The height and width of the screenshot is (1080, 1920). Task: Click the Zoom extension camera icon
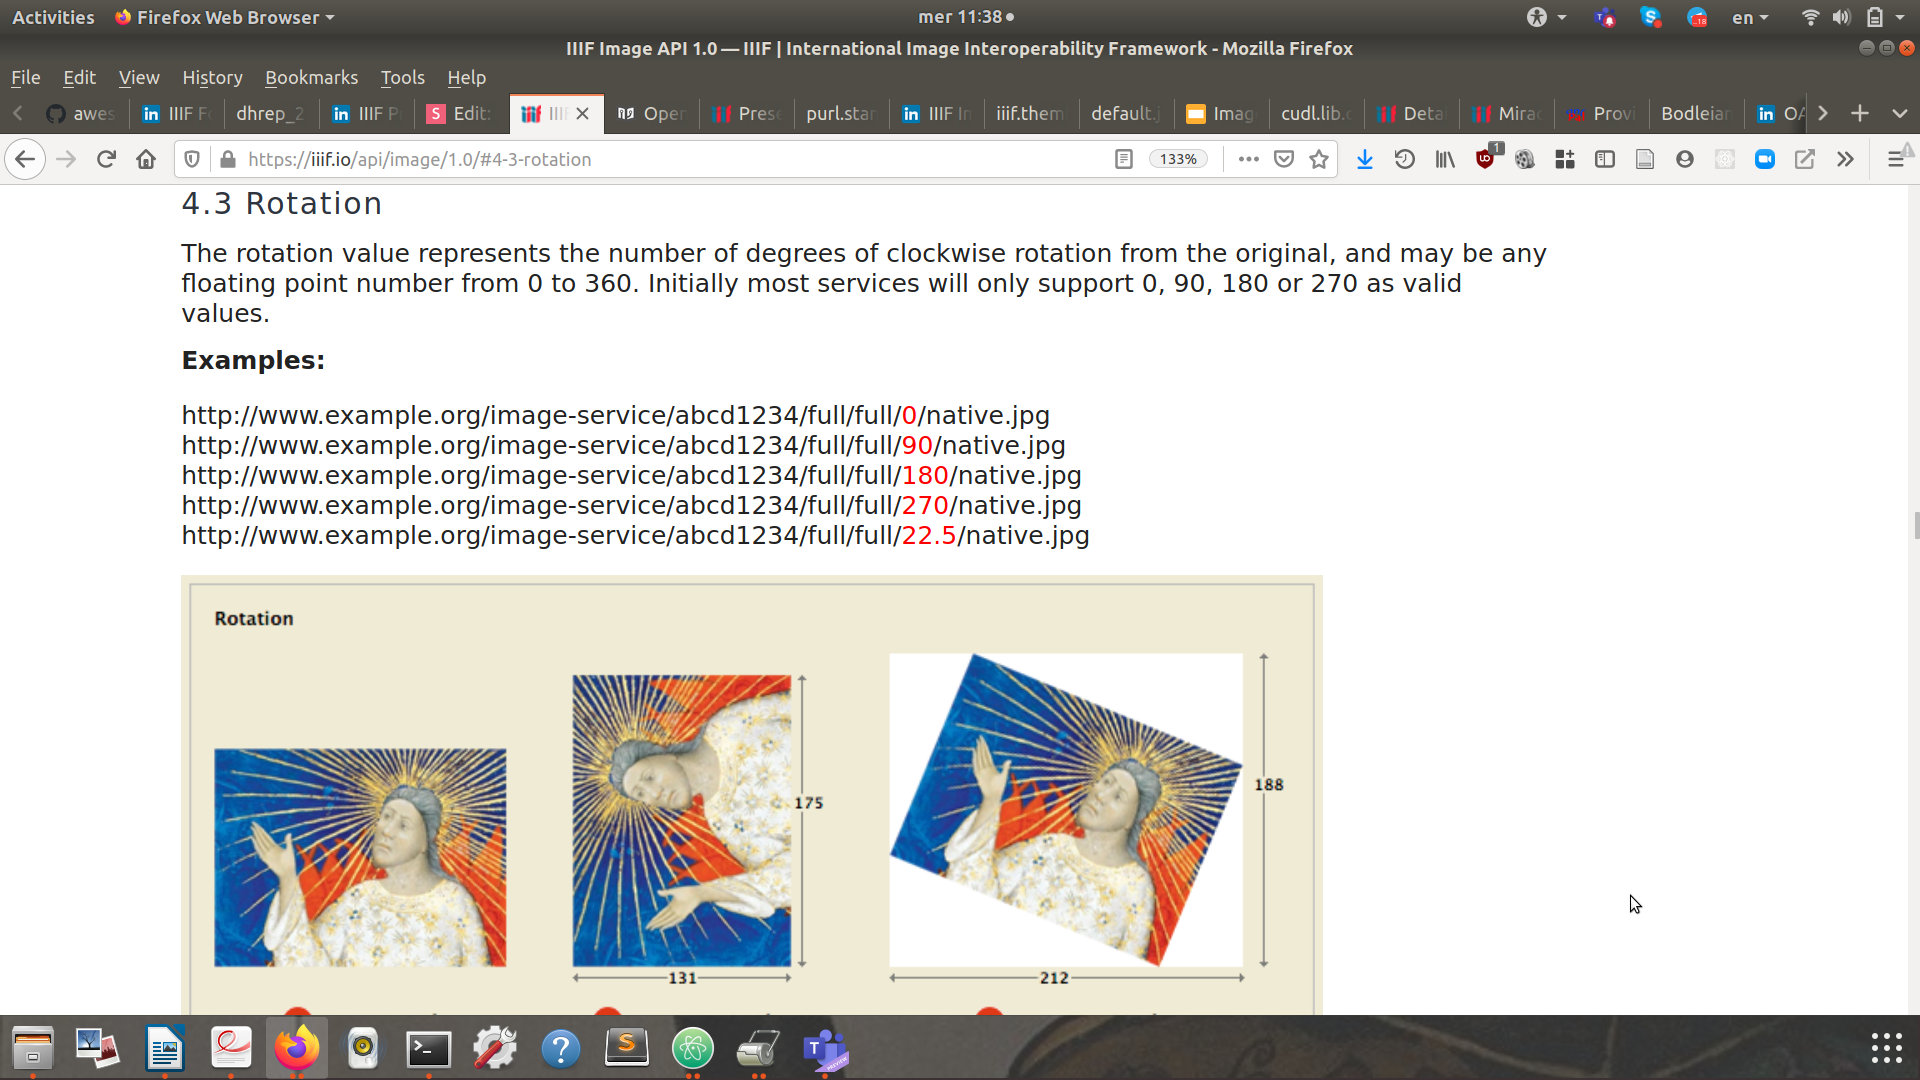click(1765, 159)
